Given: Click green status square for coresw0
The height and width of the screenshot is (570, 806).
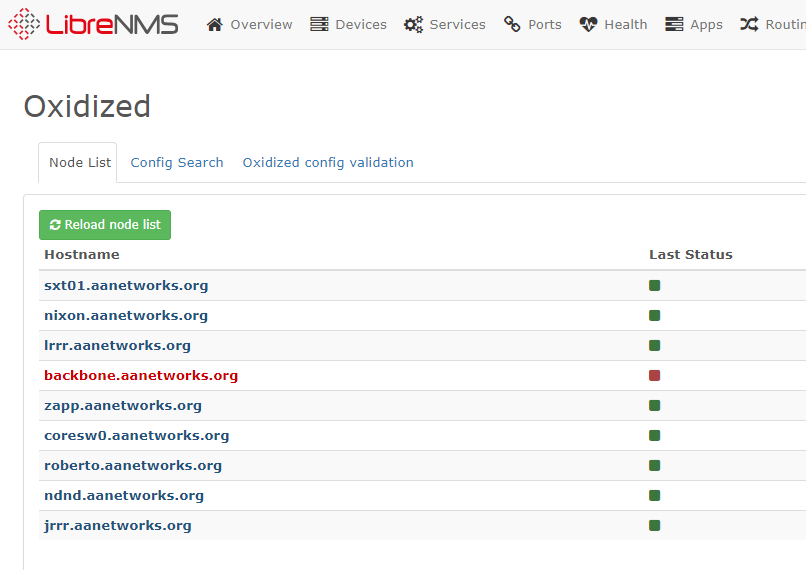Looking at the screenshot, I should (654, 435).
